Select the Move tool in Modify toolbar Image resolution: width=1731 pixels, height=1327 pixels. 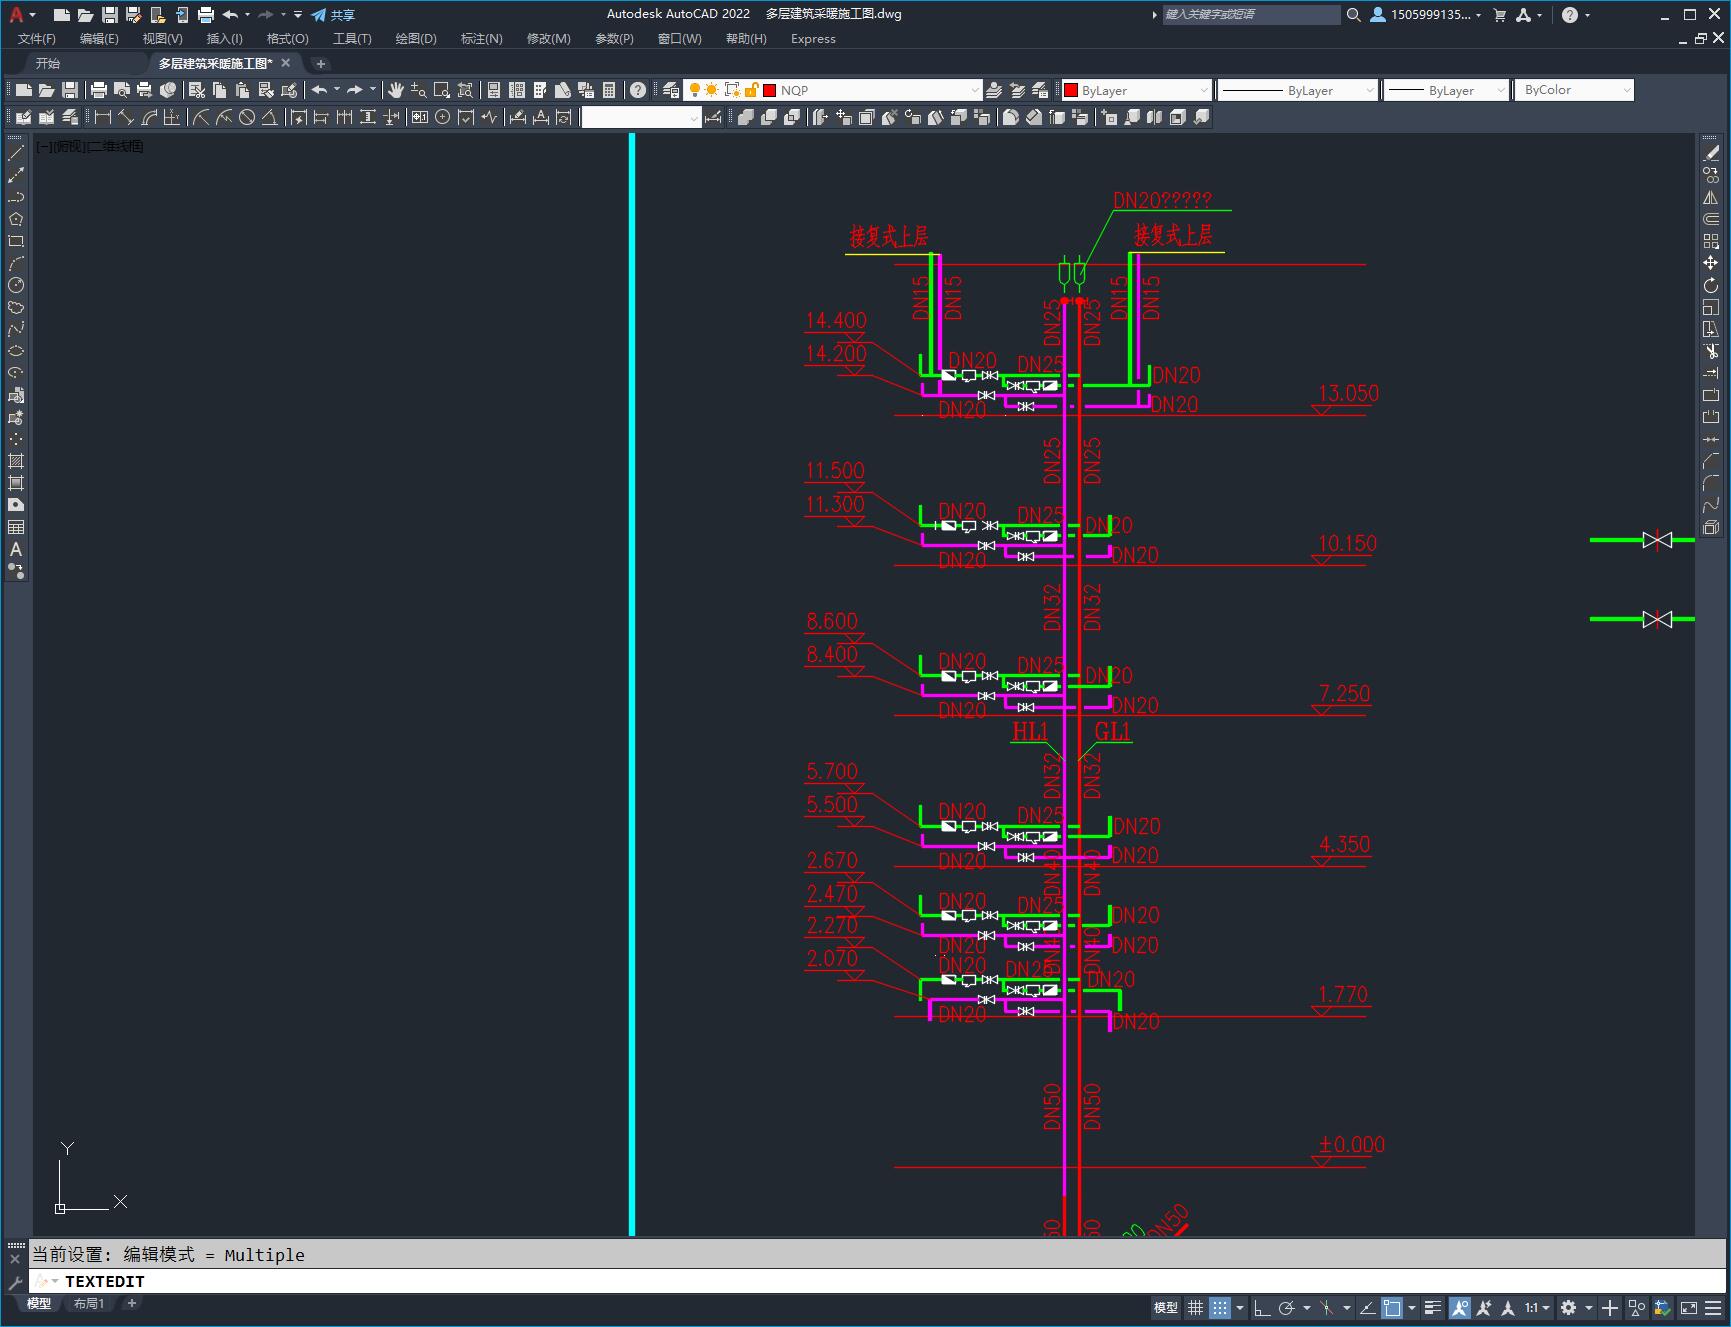1711,263
